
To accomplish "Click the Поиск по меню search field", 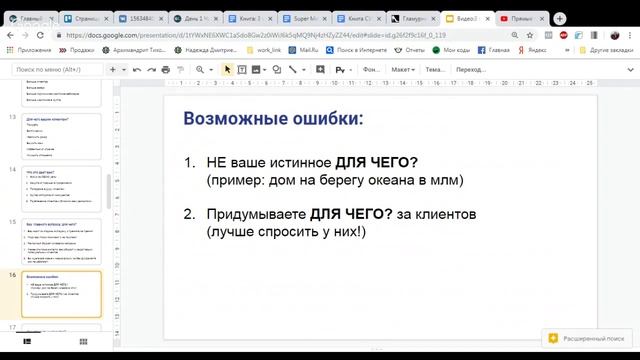I will tap(57, 70).
